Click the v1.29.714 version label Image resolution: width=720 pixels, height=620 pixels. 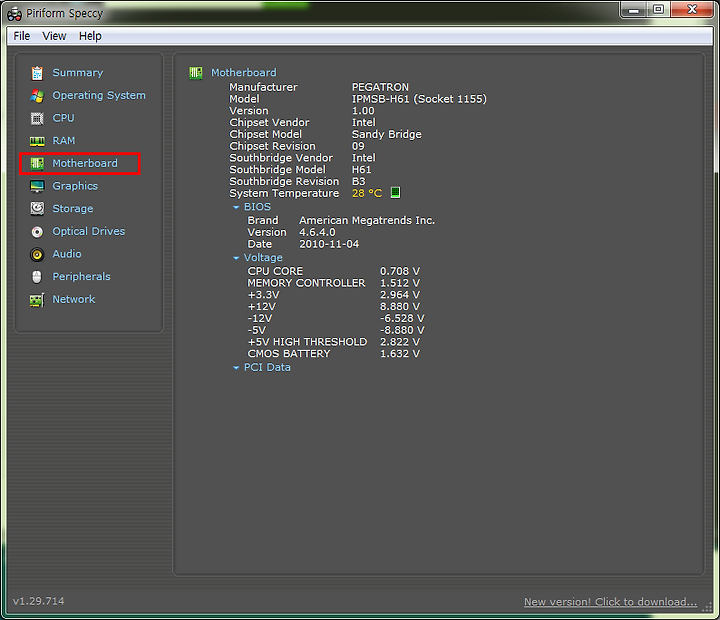[39, 601]
